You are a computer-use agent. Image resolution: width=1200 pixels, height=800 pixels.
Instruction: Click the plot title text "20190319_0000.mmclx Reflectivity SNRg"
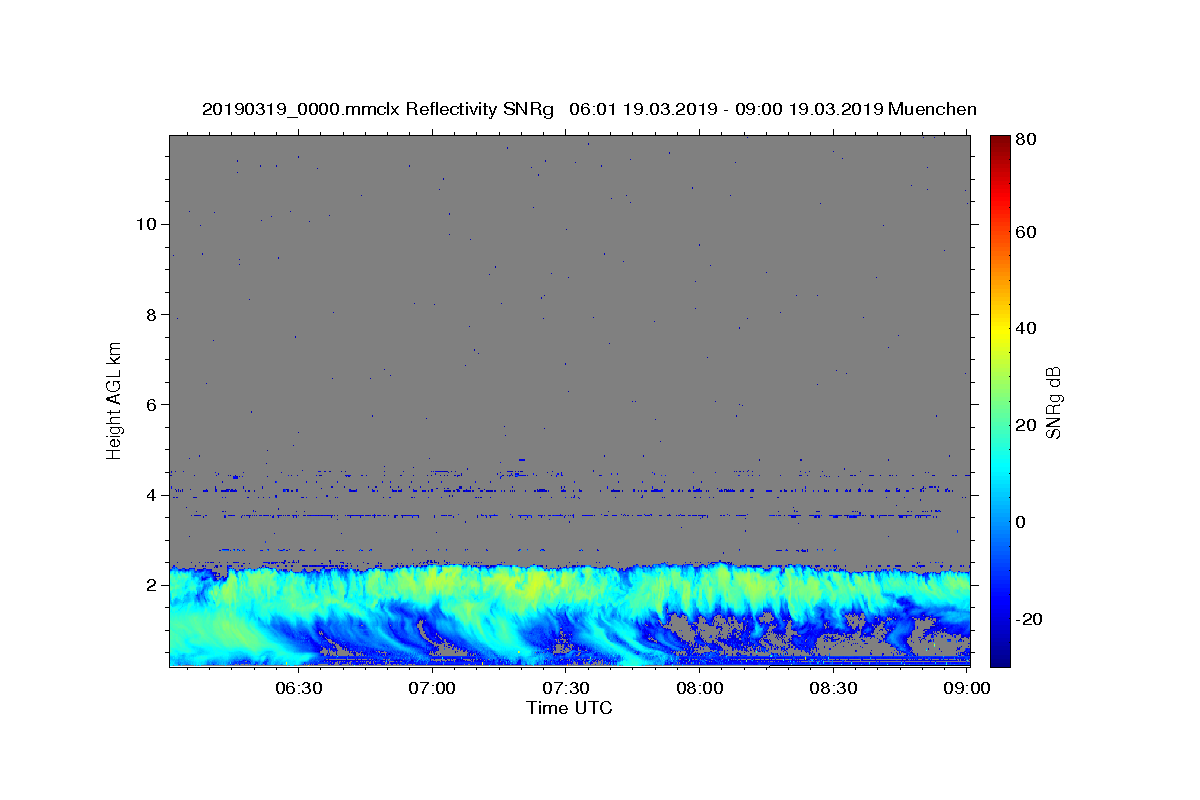pyautogui.click(x=377, y=109)
